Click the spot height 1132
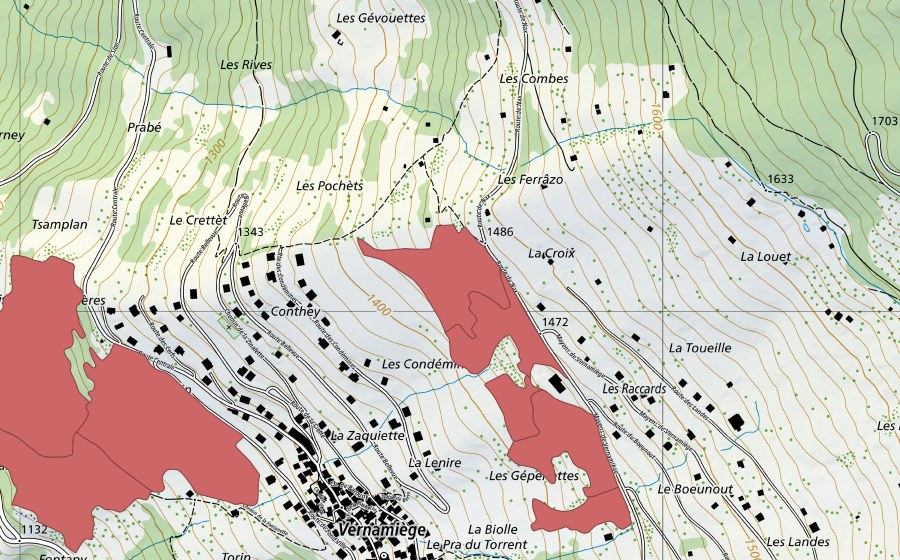 (34, 529)
